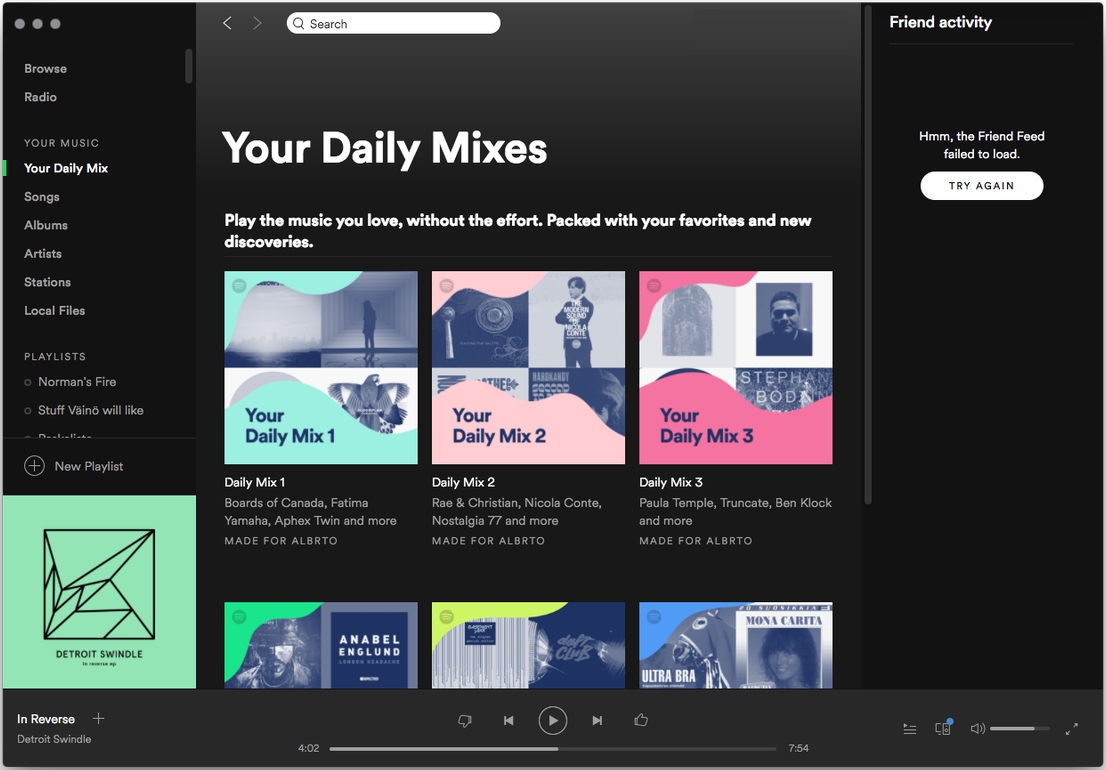The width and height of the screenshot is (1106, 770).
Task: Add In Reverse to library with plus icon
Action: 98,719
